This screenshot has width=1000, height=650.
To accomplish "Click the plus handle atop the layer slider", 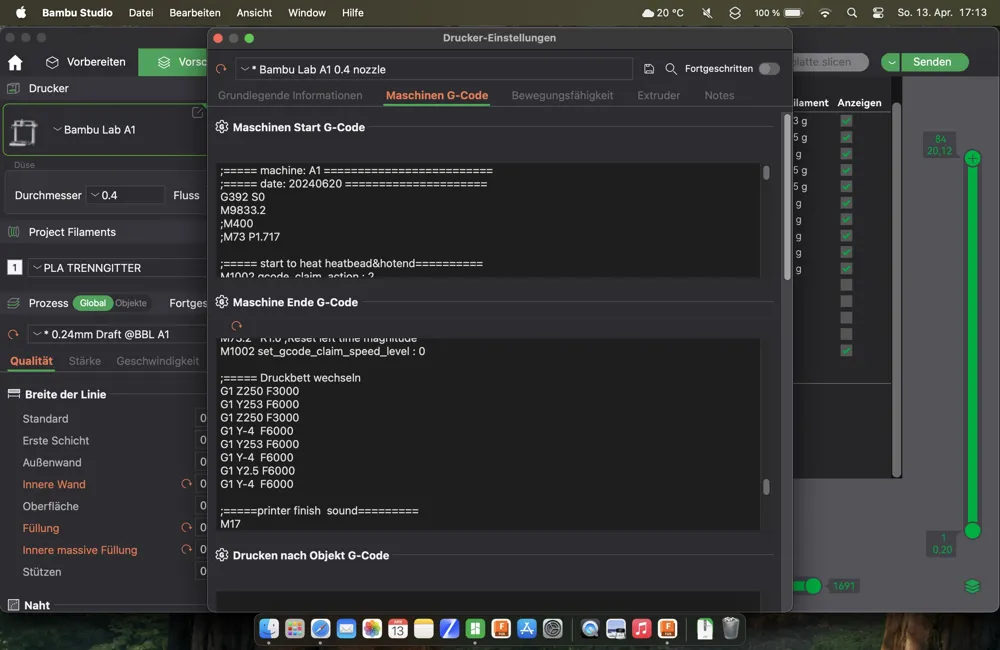I will (972, 159).
